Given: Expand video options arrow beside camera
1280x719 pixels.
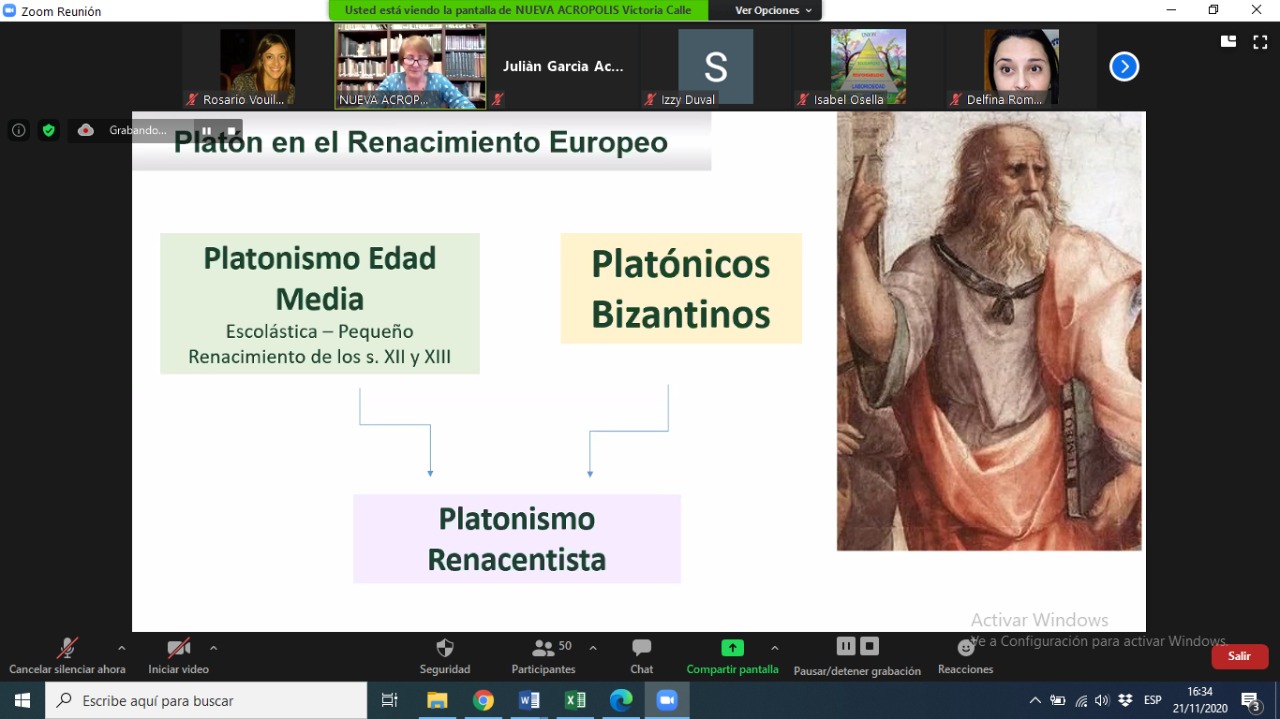Looking at the screenshot, I should tap(213, 647).
